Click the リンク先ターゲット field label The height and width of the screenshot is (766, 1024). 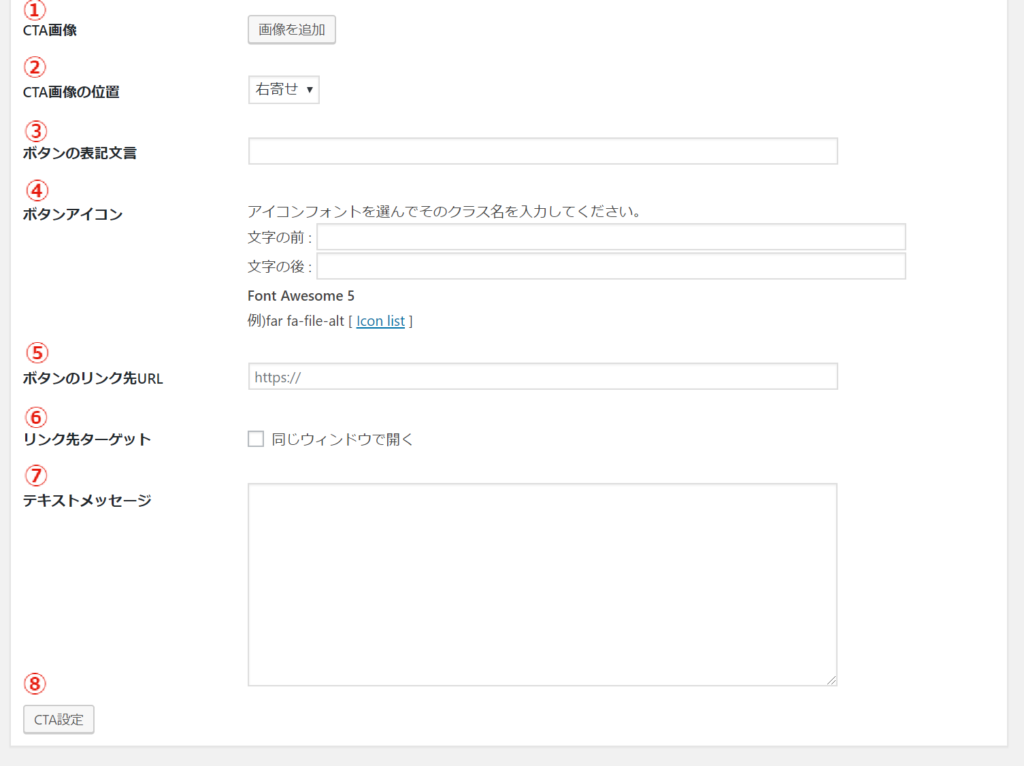[x=87, y=439]
